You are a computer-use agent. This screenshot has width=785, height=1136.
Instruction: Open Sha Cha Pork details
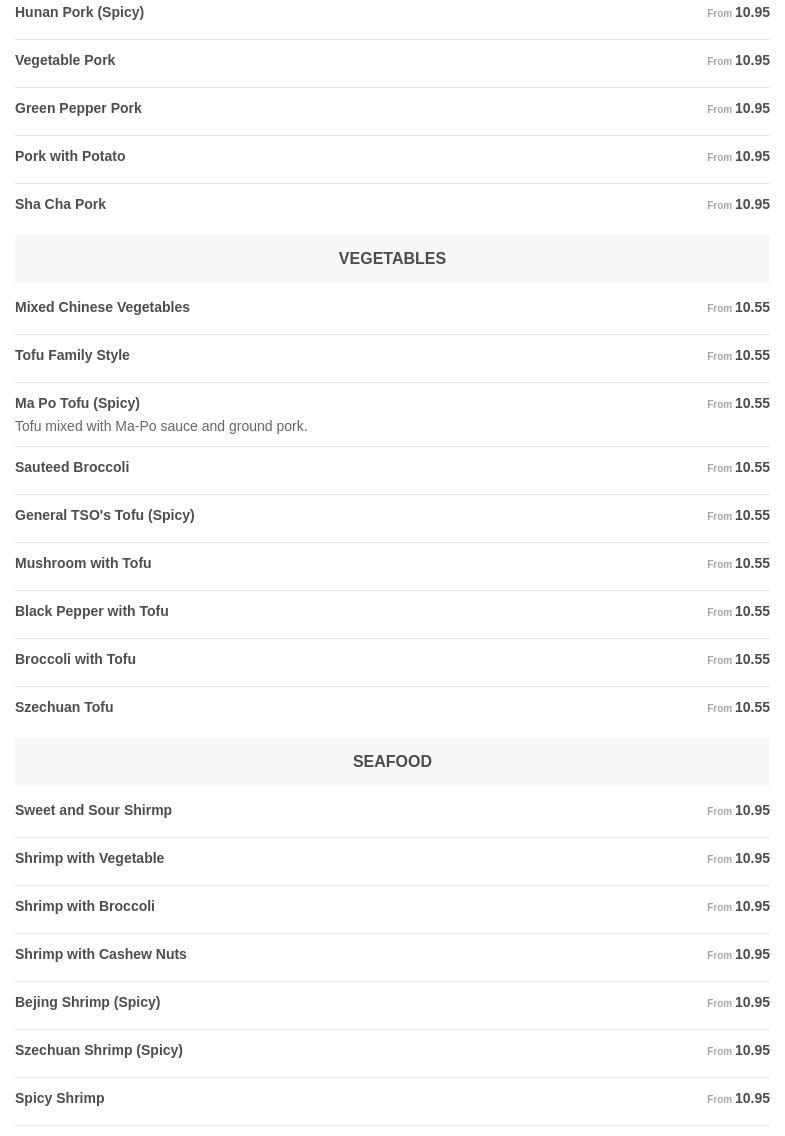point(60,205)
